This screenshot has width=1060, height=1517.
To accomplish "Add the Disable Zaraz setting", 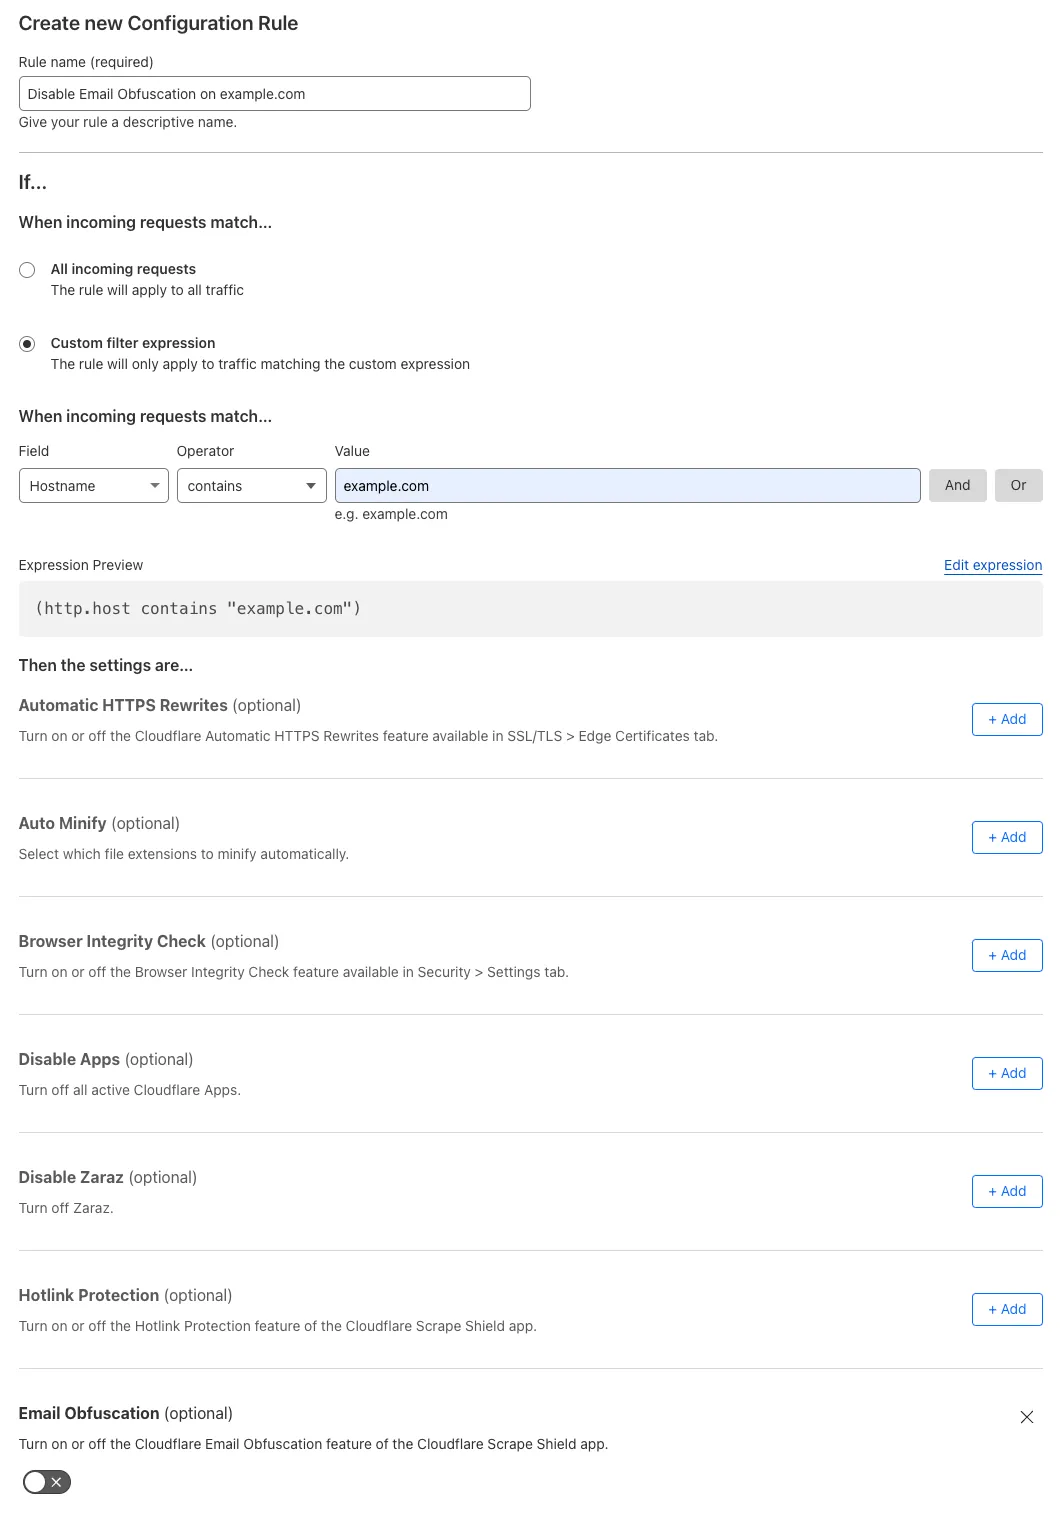I will 1006,1191.
